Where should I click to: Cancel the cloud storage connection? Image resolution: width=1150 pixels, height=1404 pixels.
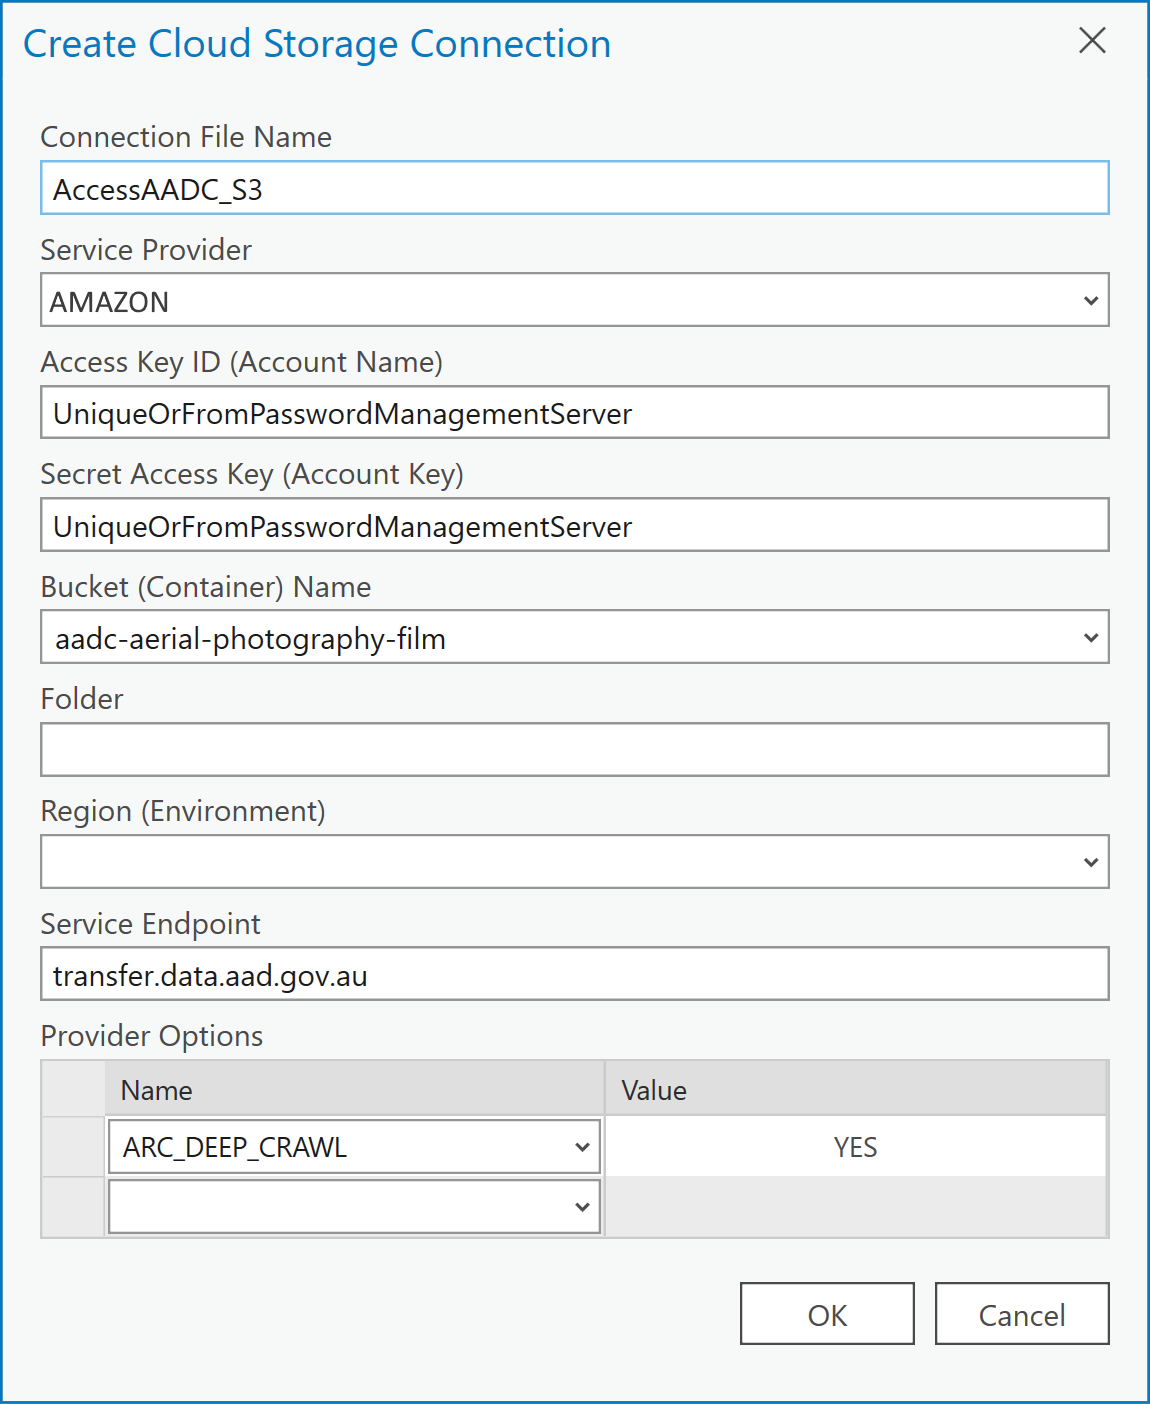coord(1022,1314)
